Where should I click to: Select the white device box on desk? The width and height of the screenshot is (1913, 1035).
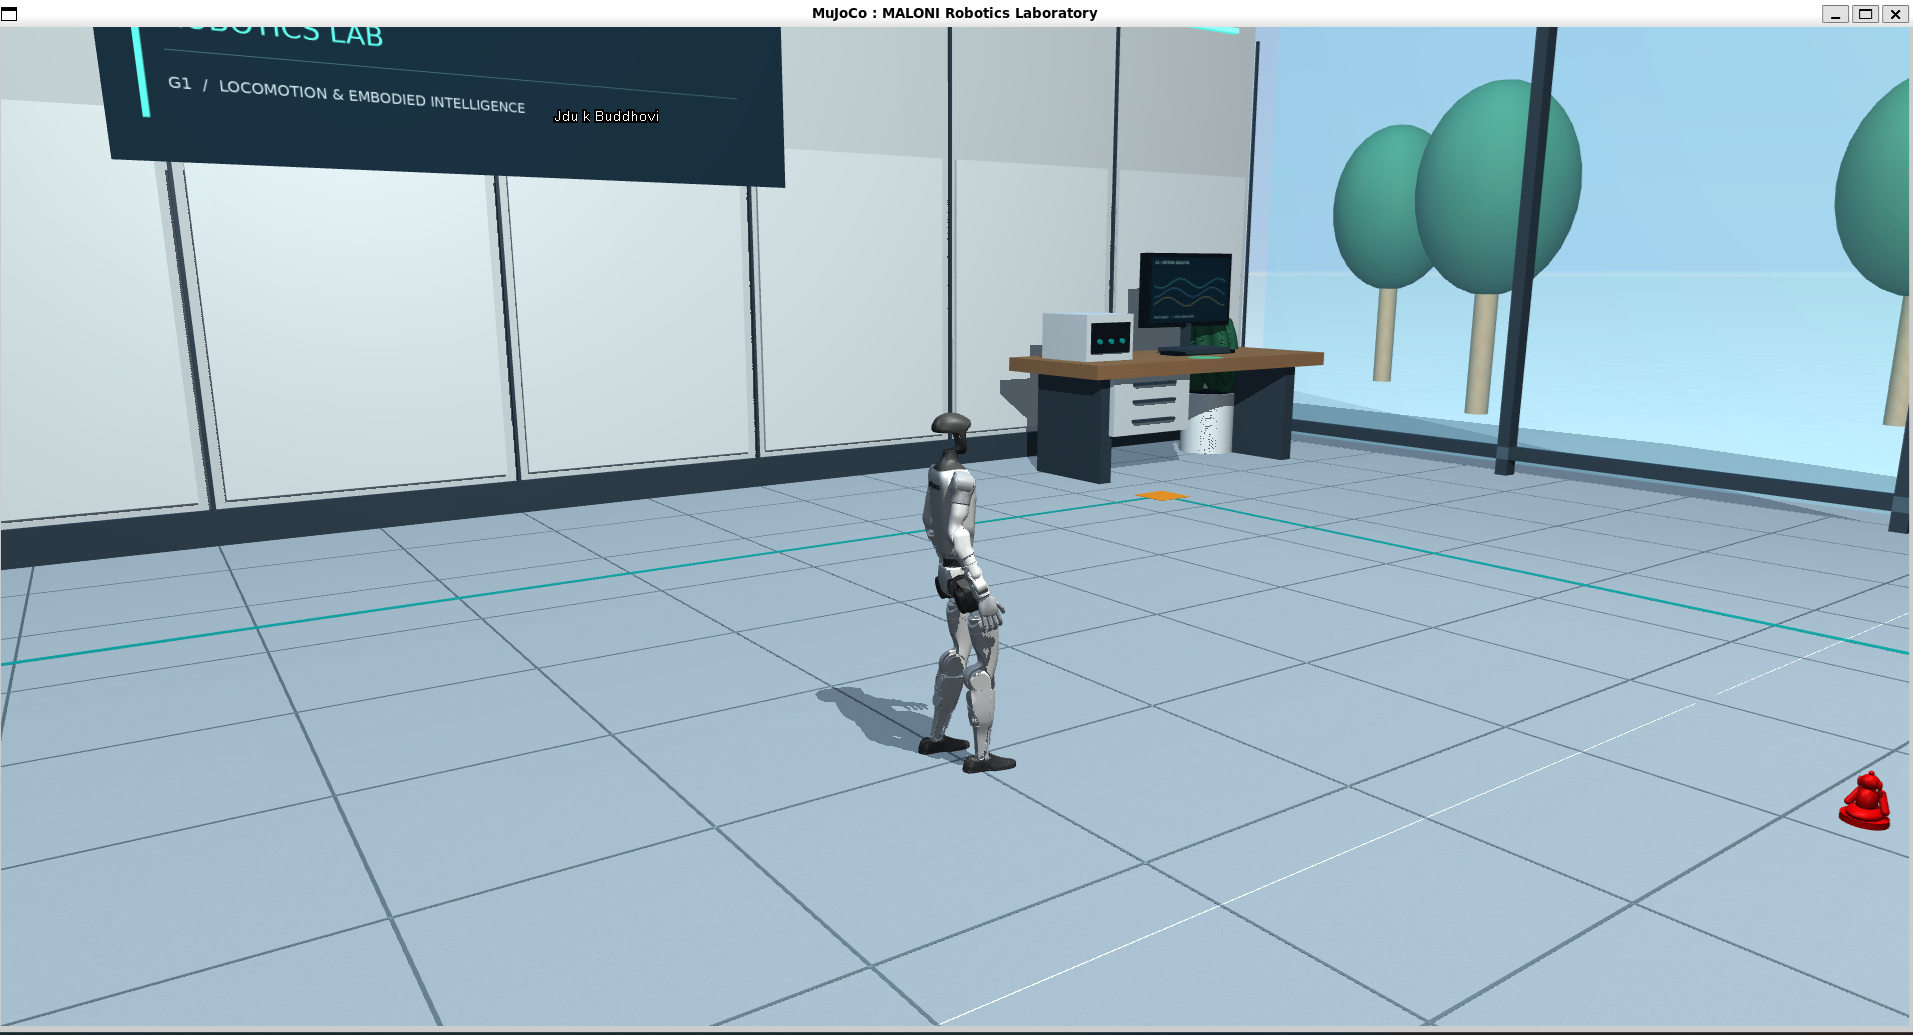pyautogui.click(x=1088, y=336)
